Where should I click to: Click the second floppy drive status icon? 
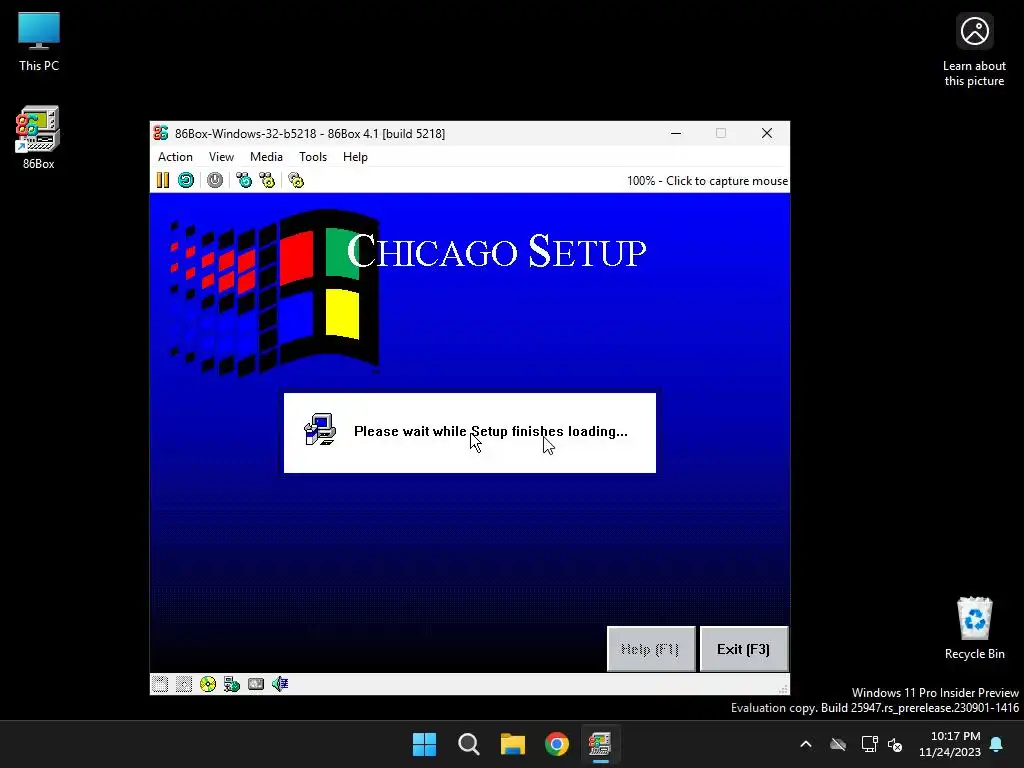184,684
